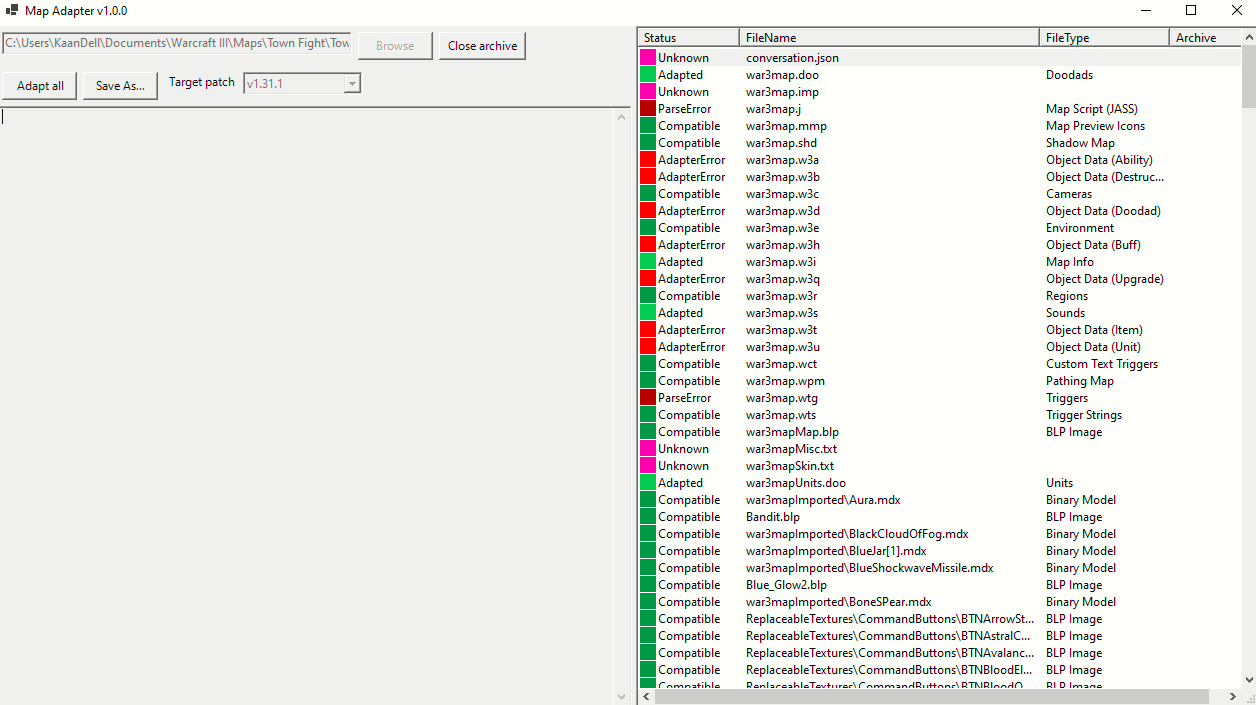Click the file list vertical scrollbar thumb
Screen dimensions: 1256x705
pyautogui.click(x=1249, y=75)
